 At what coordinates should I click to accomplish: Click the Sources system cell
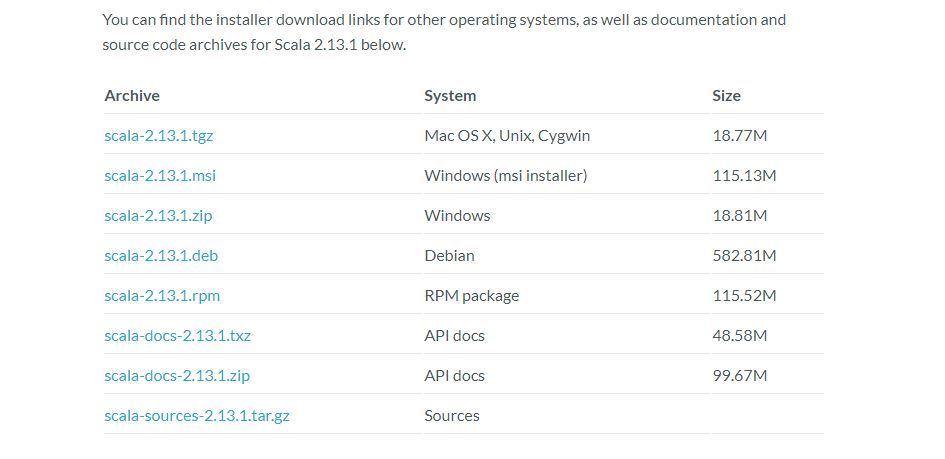tap(452, 415)
